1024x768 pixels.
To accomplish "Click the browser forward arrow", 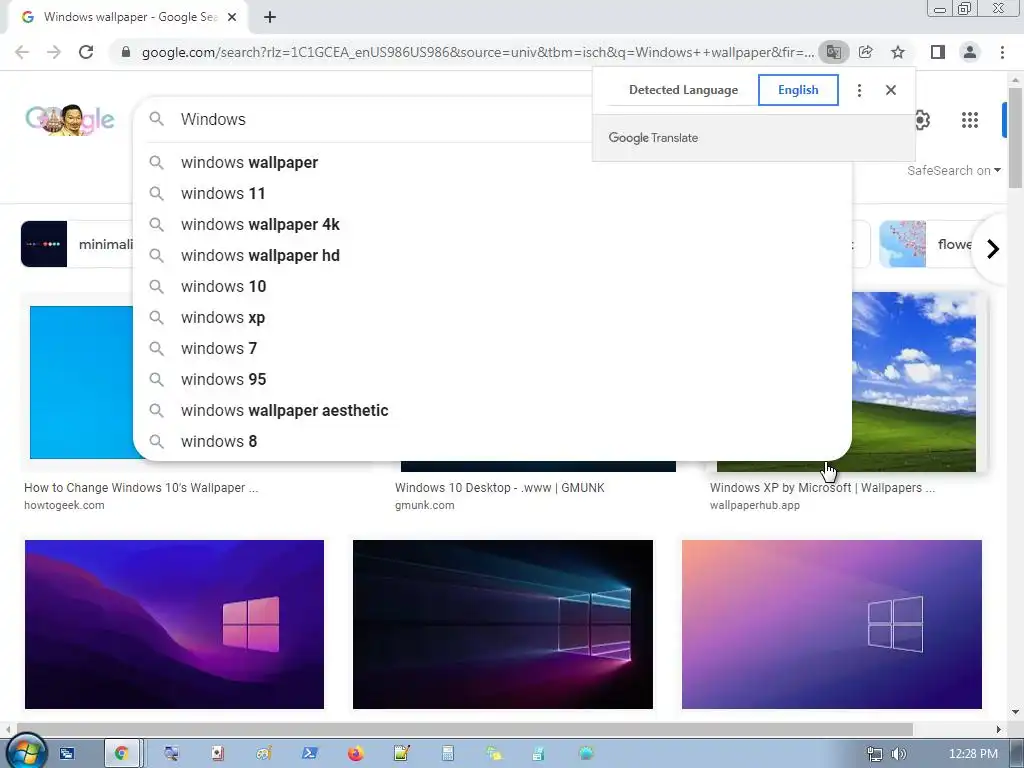I will point(54,52).
